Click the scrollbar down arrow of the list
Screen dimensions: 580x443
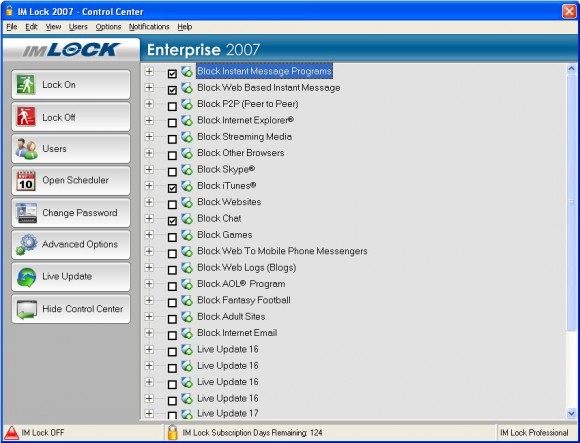[571, 413]
